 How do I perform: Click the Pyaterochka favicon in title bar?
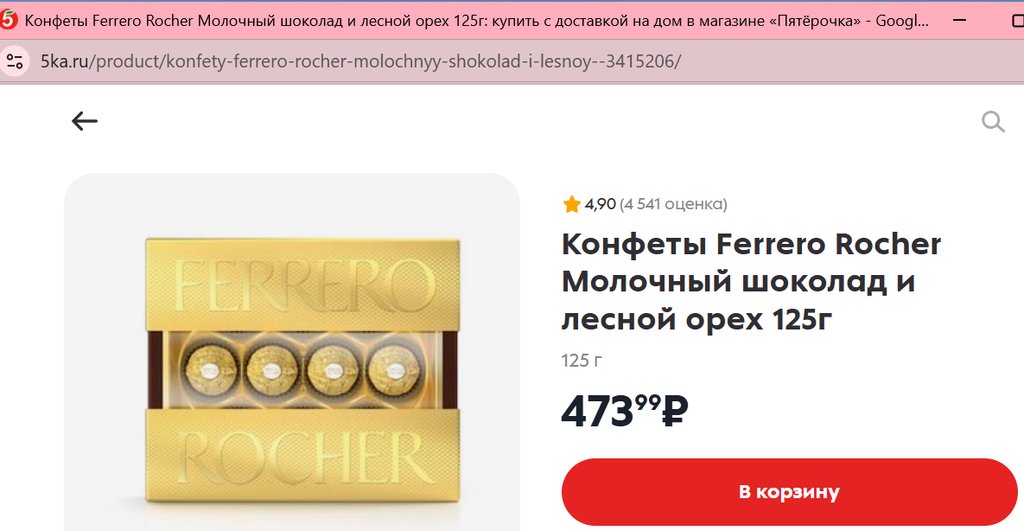pyautogui.click(x=8, y=20)
